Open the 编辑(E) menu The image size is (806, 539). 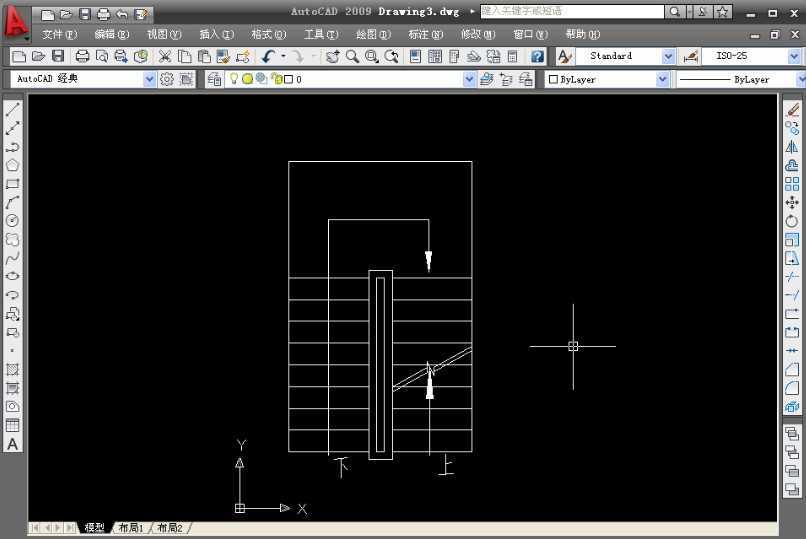tap(112, 34)
